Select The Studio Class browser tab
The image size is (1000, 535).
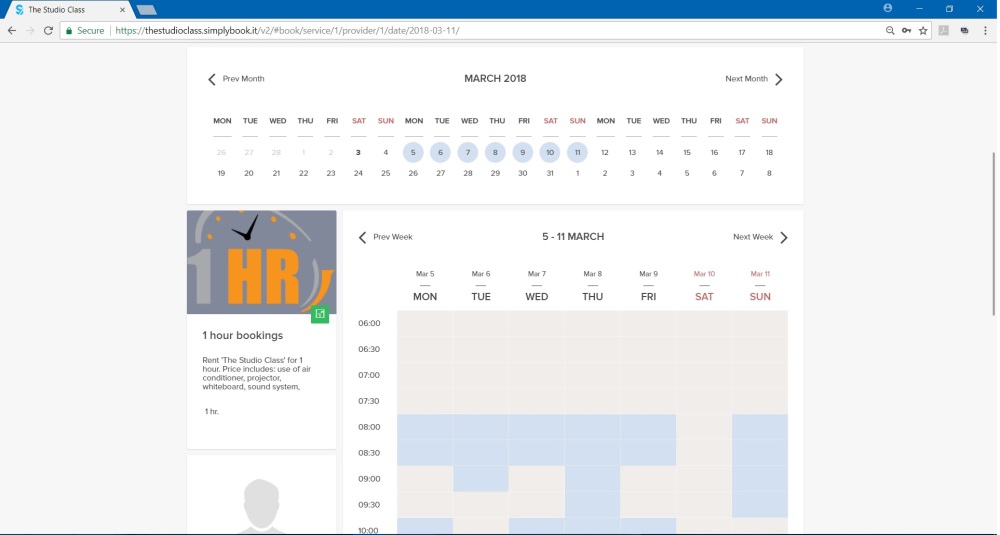point(69,10)
